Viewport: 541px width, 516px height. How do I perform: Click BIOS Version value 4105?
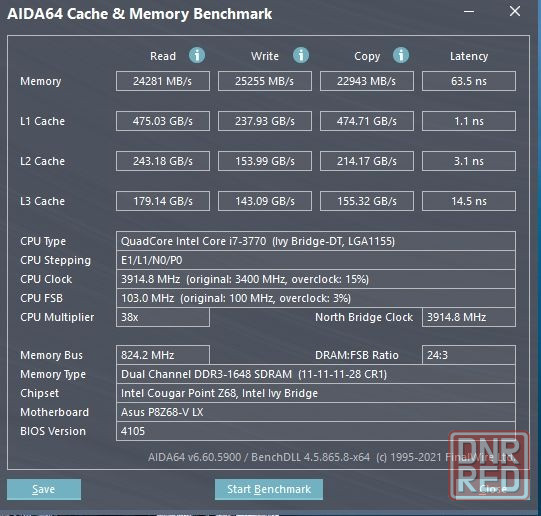(x=316, y=431)
